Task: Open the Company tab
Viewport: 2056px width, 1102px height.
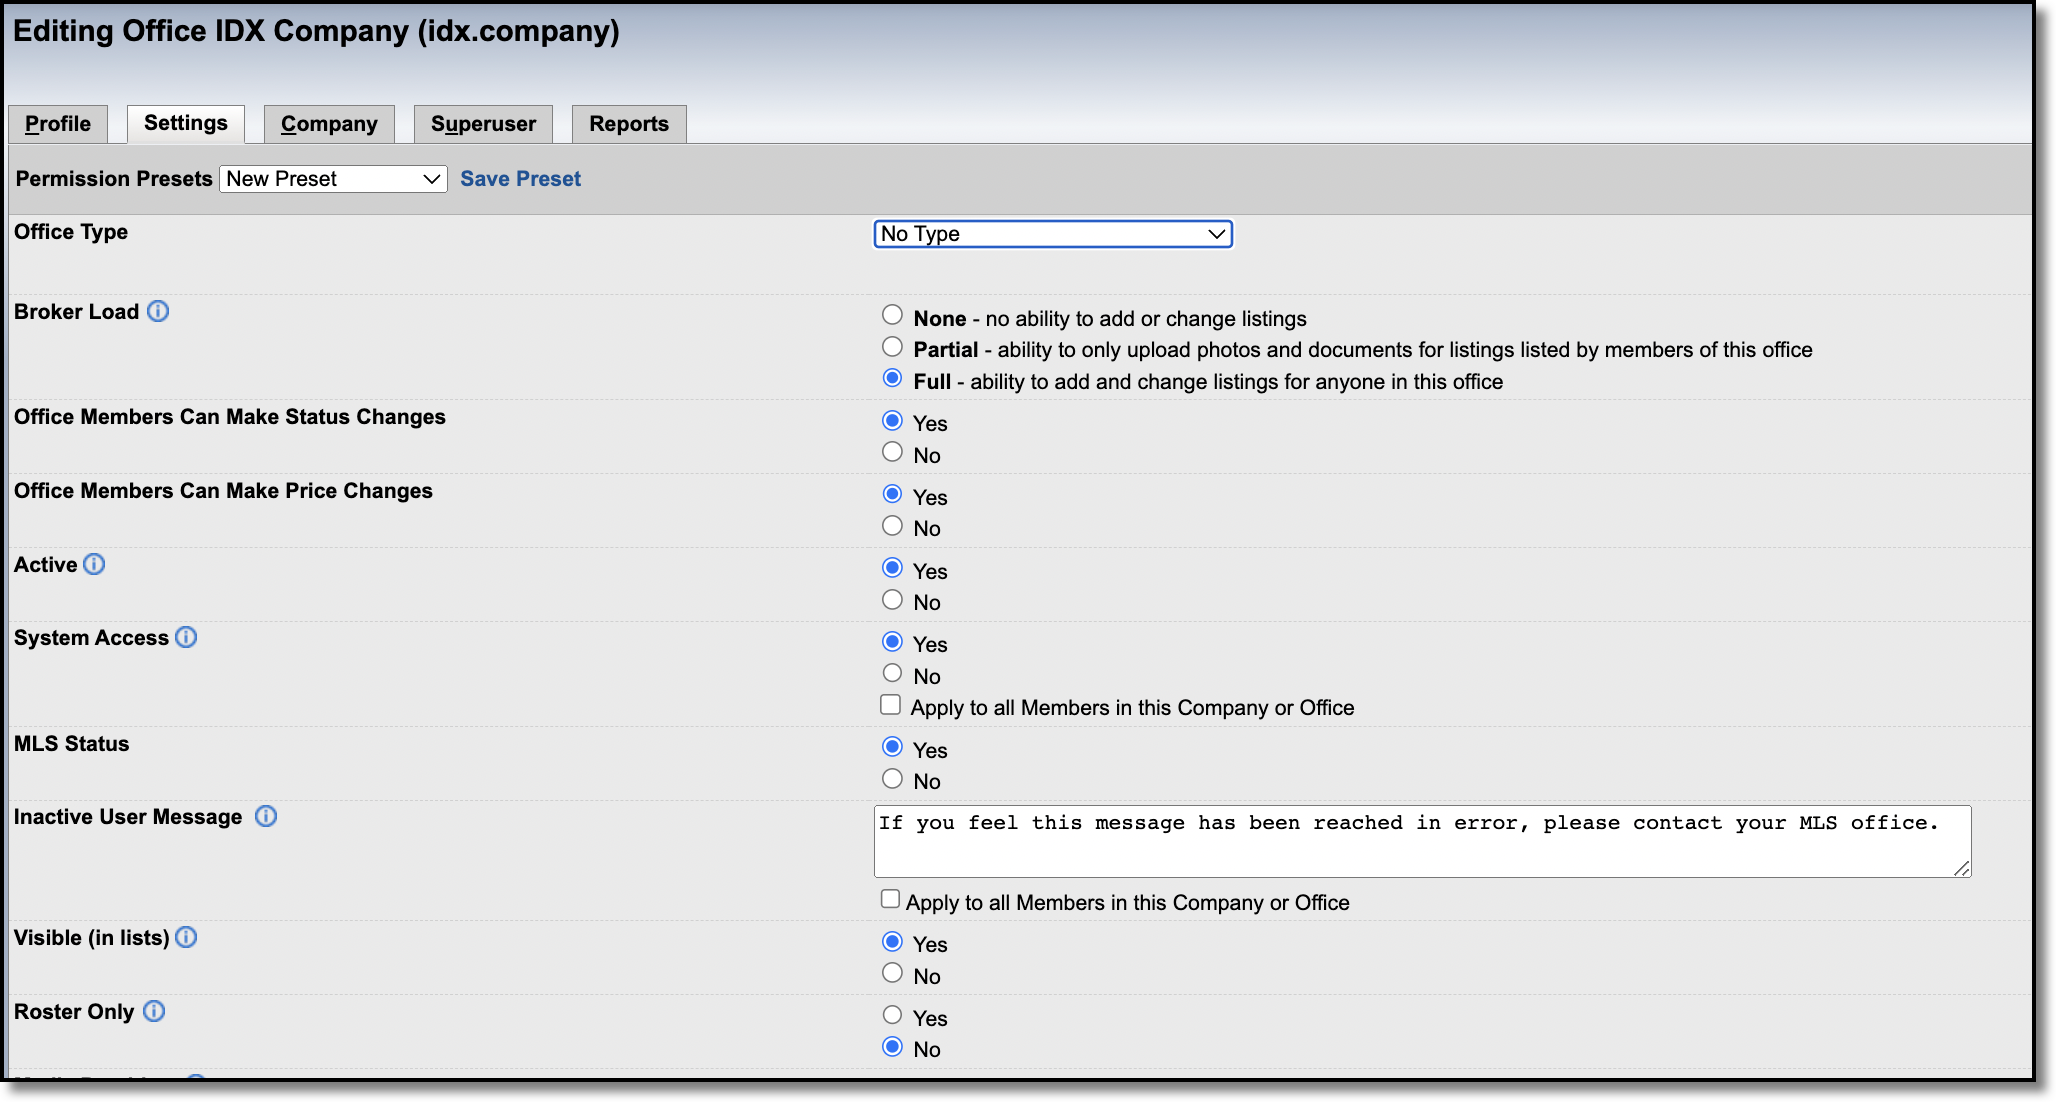Action: [x=329, y=124]
